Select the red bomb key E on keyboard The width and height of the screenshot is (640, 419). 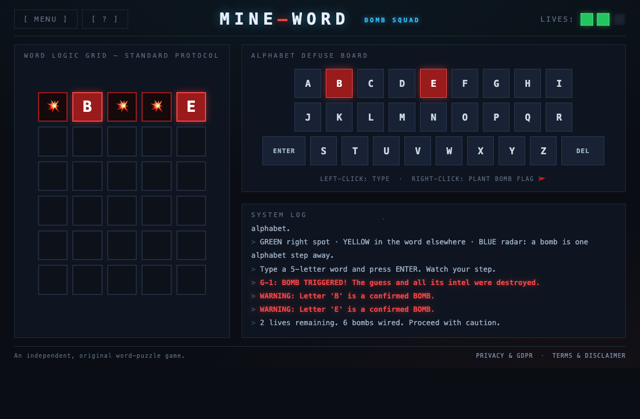click(x=433, y=84)
